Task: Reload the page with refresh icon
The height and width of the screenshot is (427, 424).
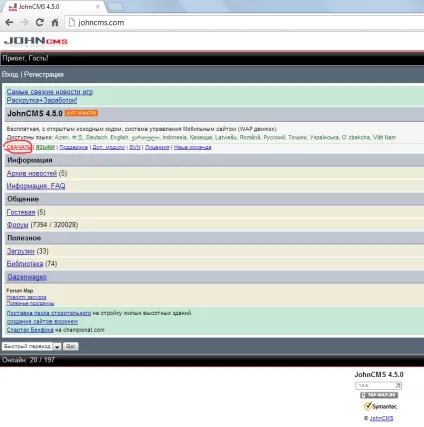Action: (x=40, y=22)
